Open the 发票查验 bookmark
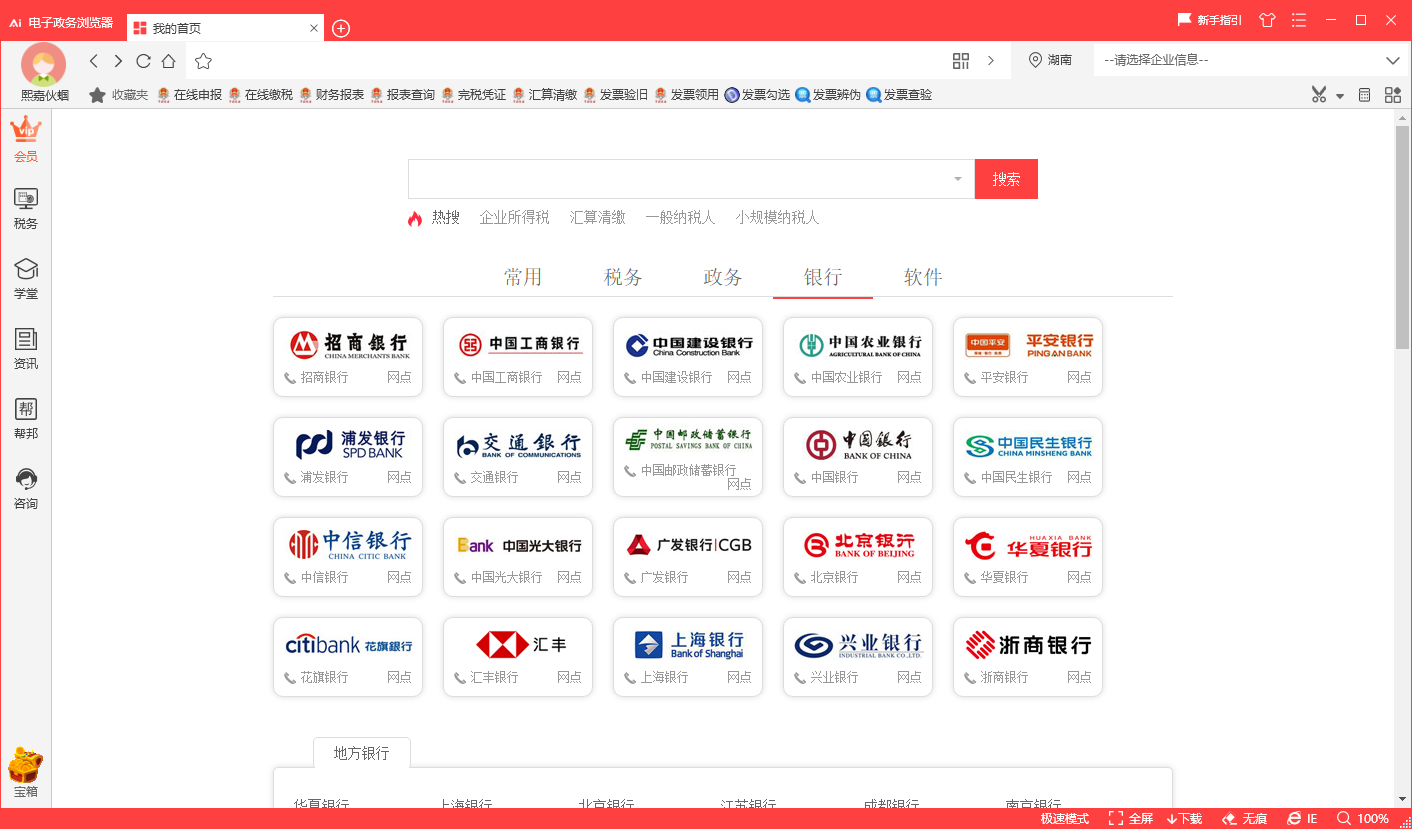Screen dimensions: 1412x829 (899, 95)
